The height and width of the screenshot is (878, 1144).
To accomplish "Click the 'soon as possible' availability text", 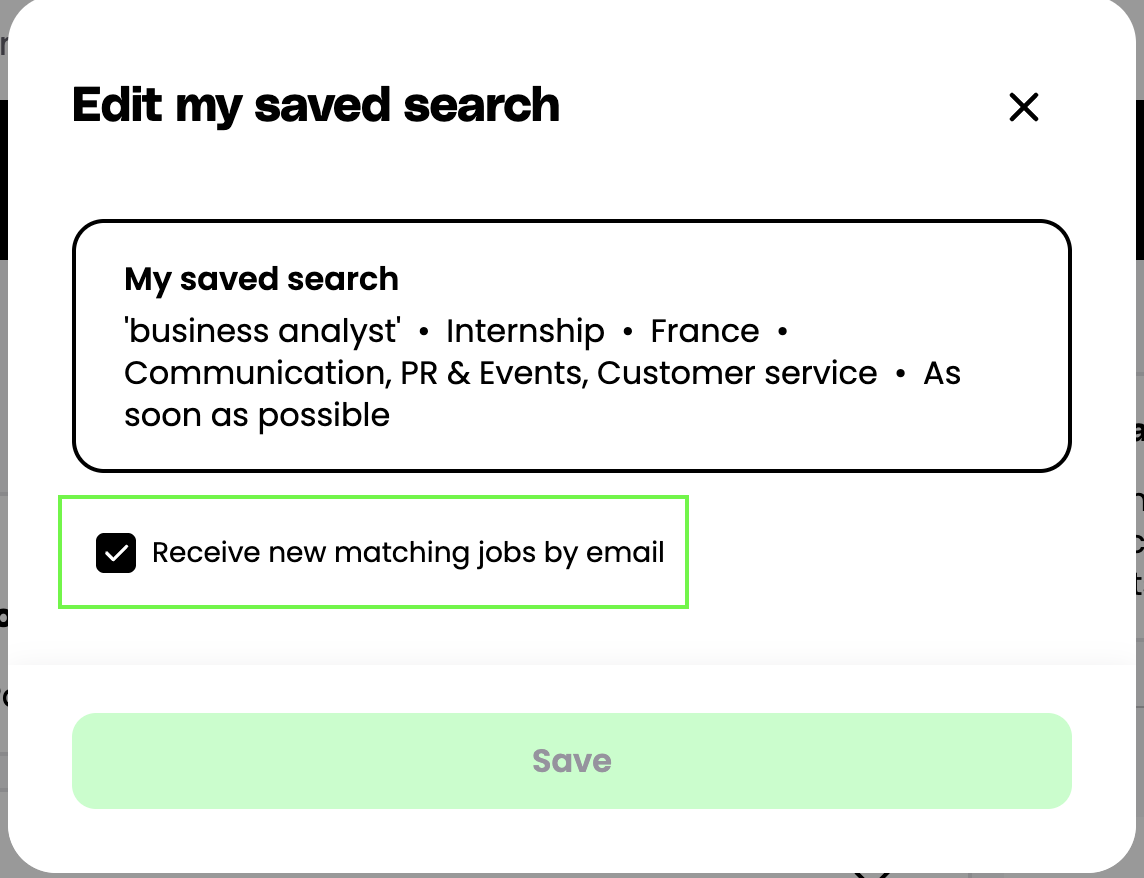I will [x=257, y=415].
